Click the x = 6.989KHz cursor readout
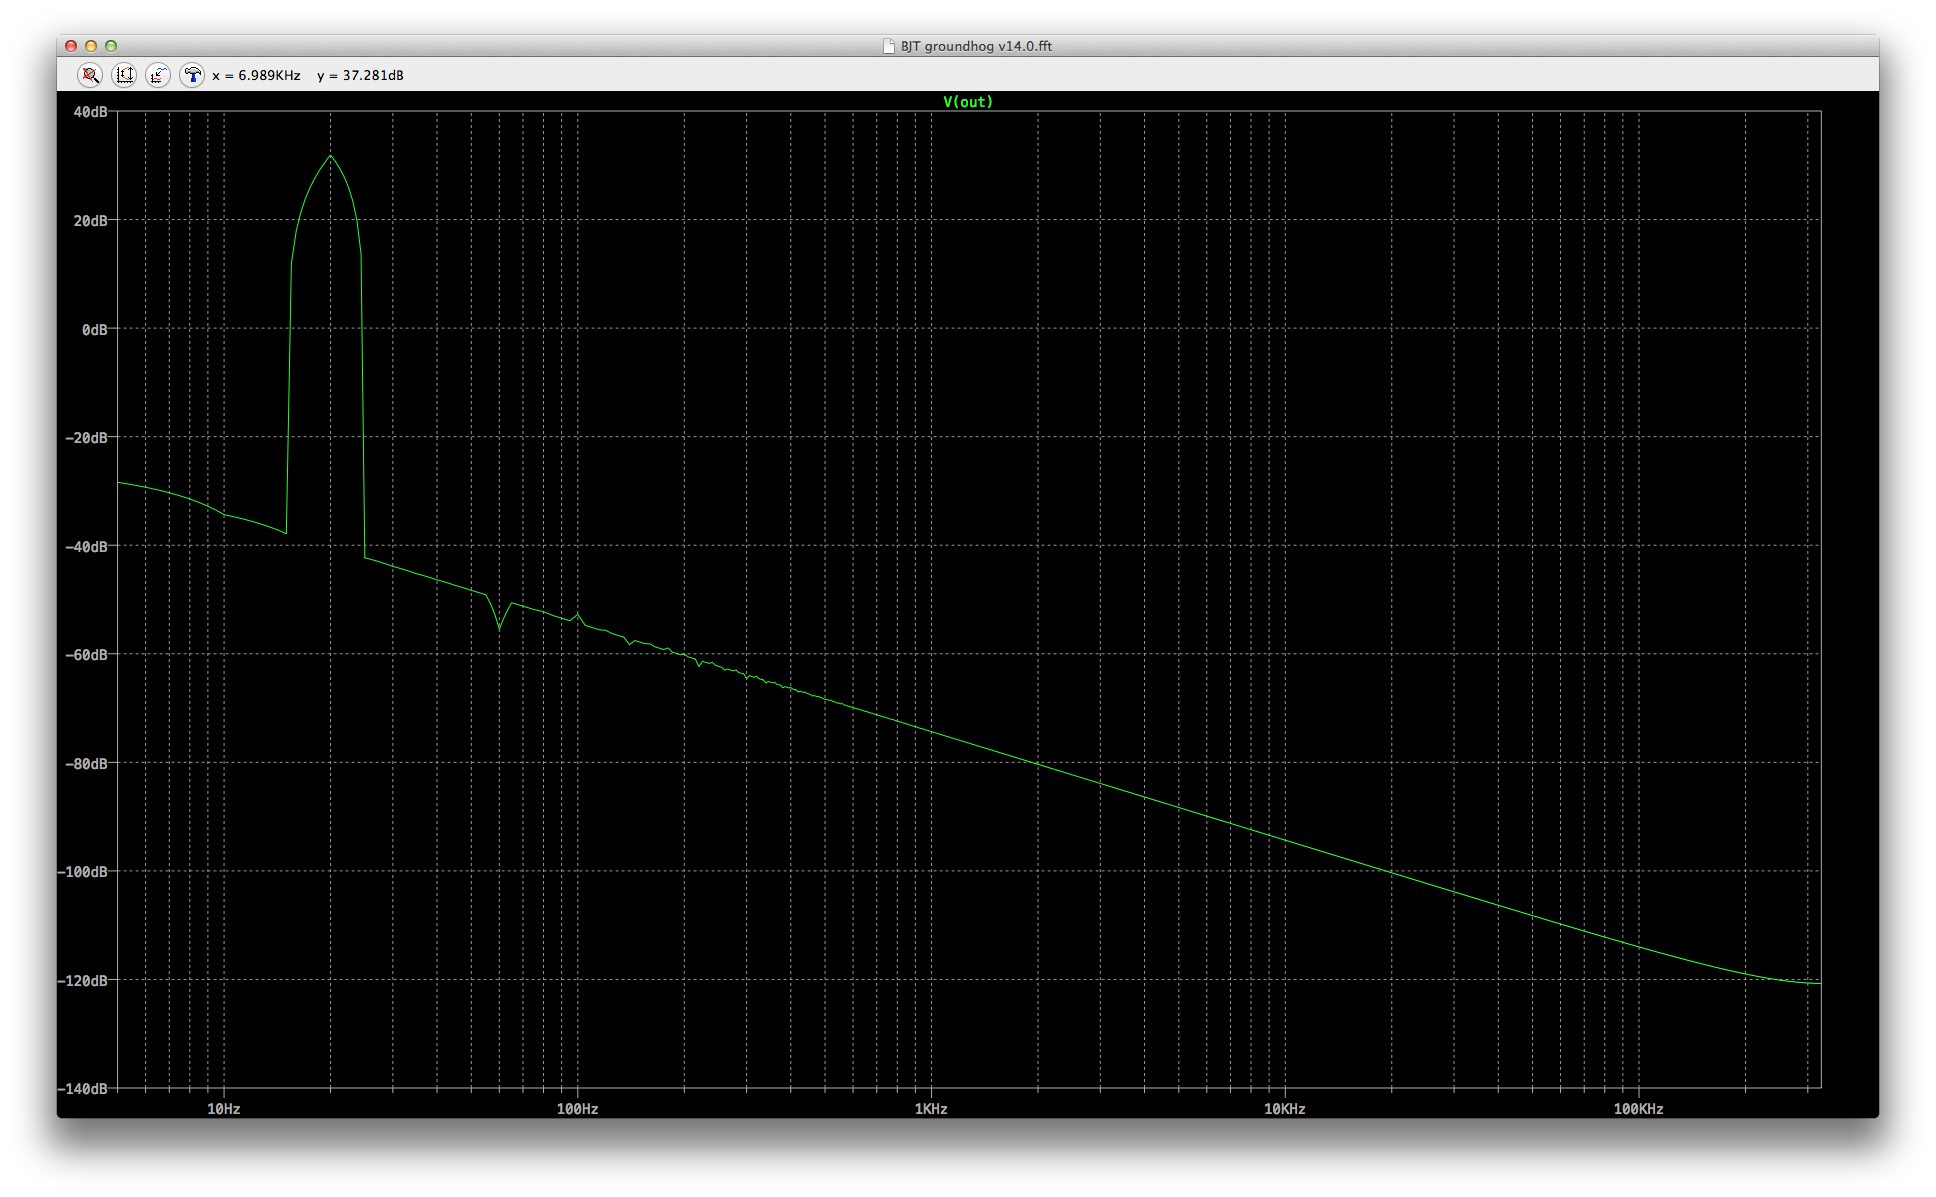This screenshot has height=1197, width=1936. (x=256, y=75)
